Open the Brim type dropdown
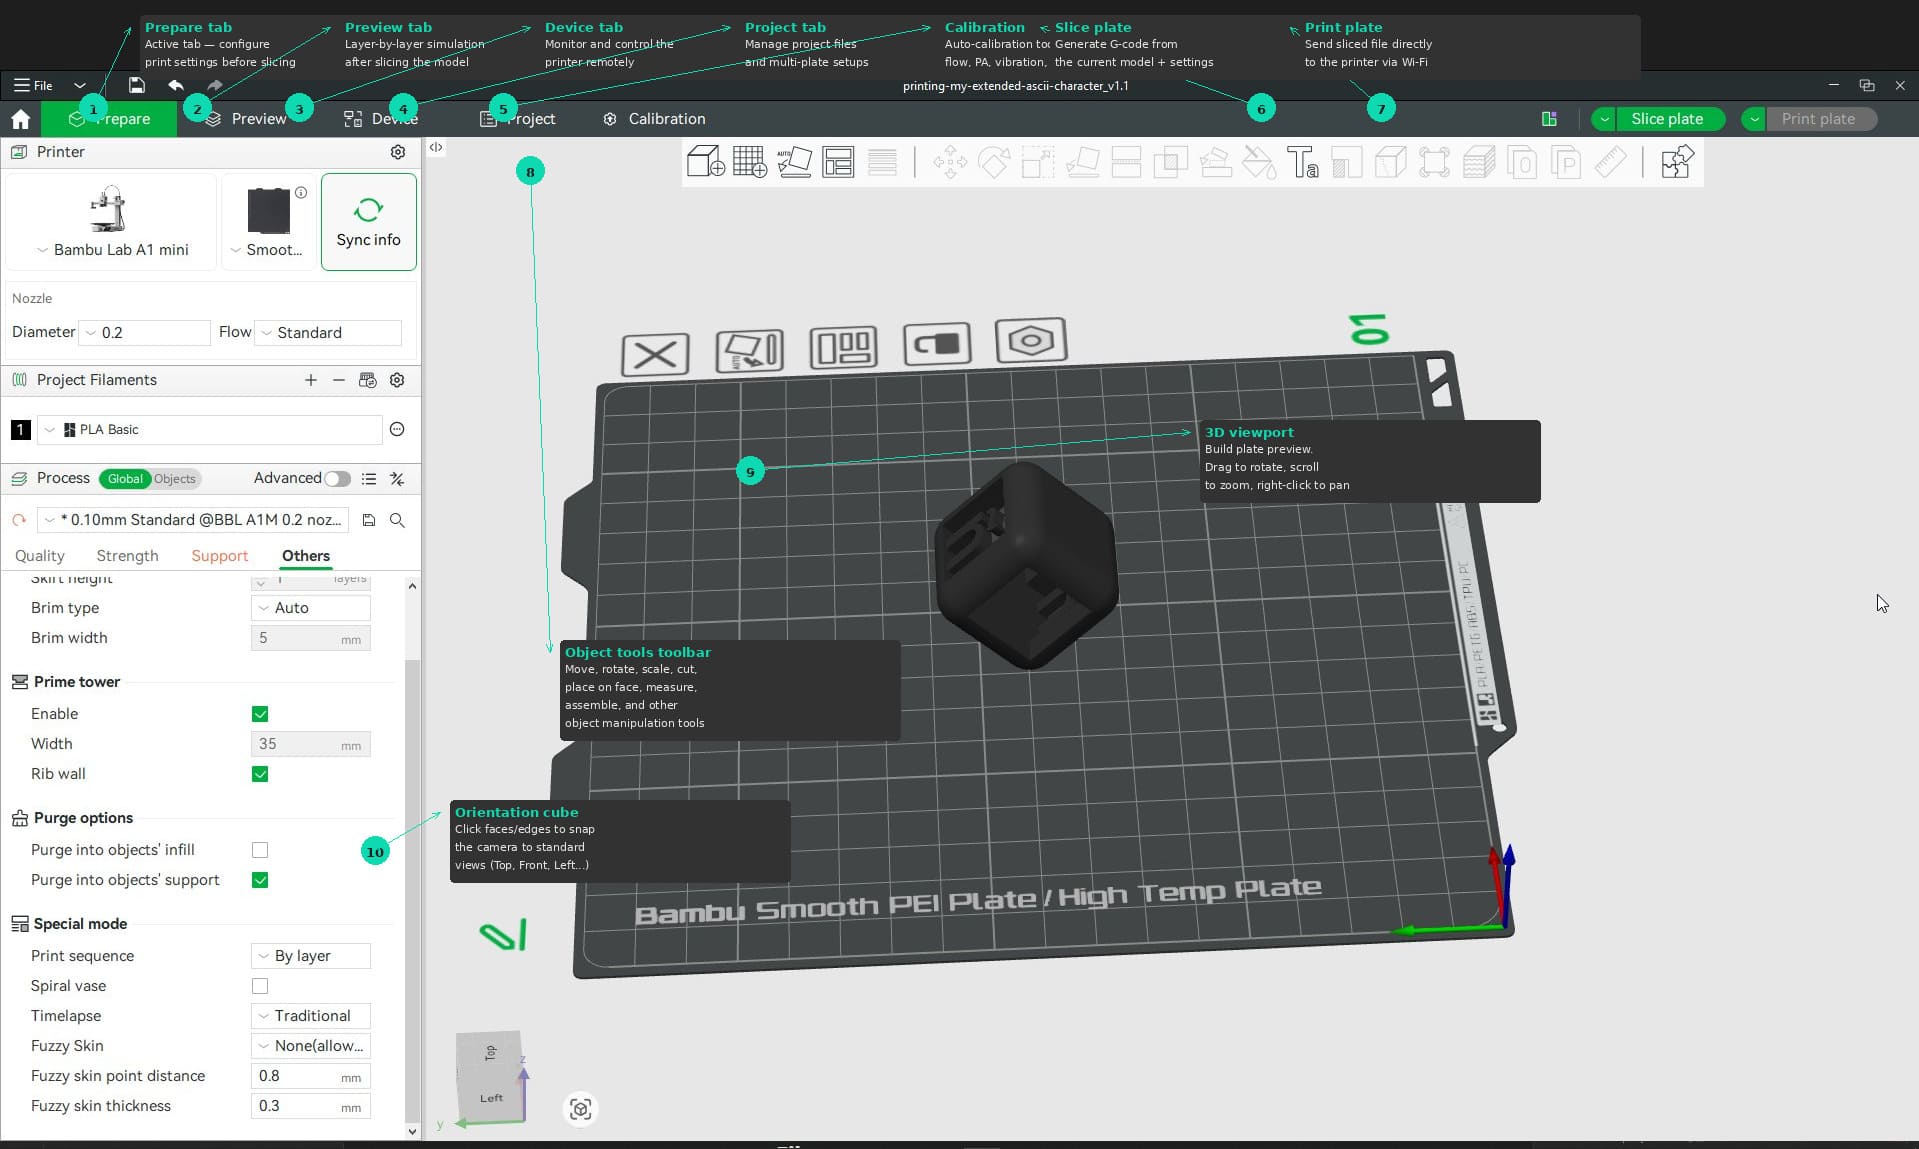 pyautogui.click(x=310, y=607)
